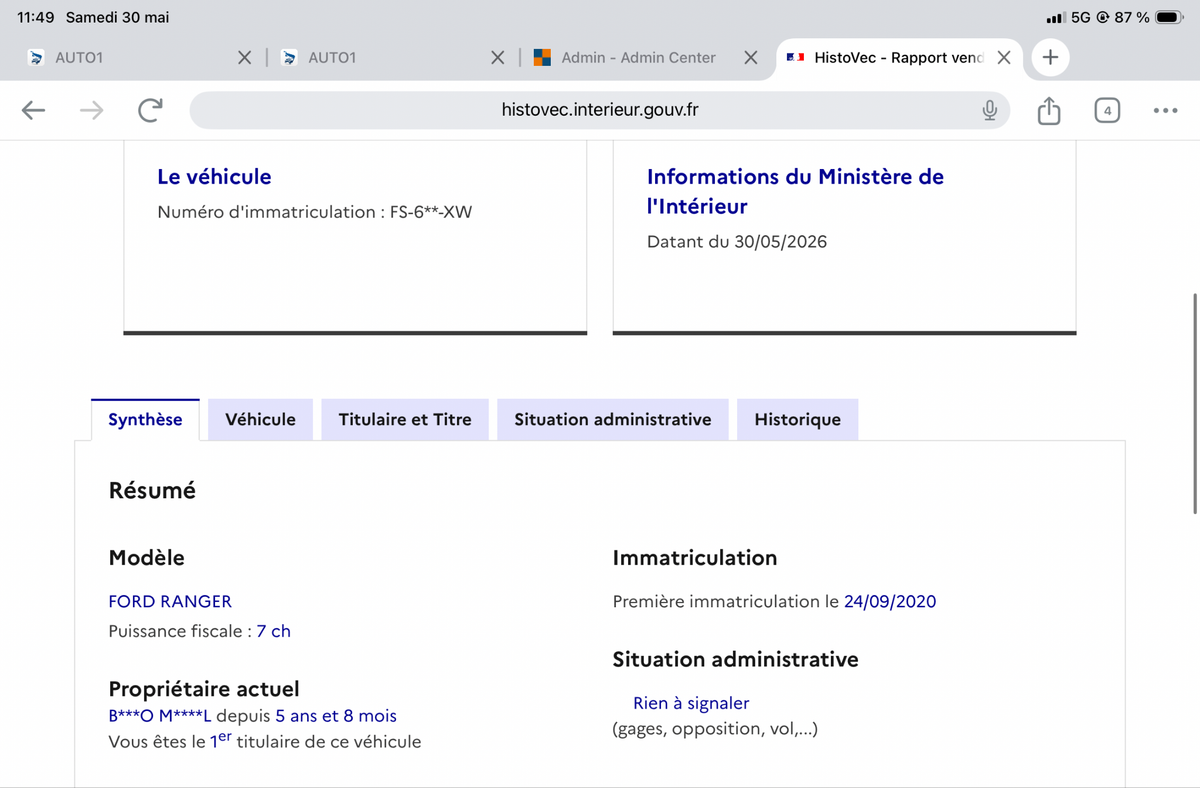This screenshot has height=788, width=1200.
Task: Open the Situation administrative tab
Action: tap(613, 420)
